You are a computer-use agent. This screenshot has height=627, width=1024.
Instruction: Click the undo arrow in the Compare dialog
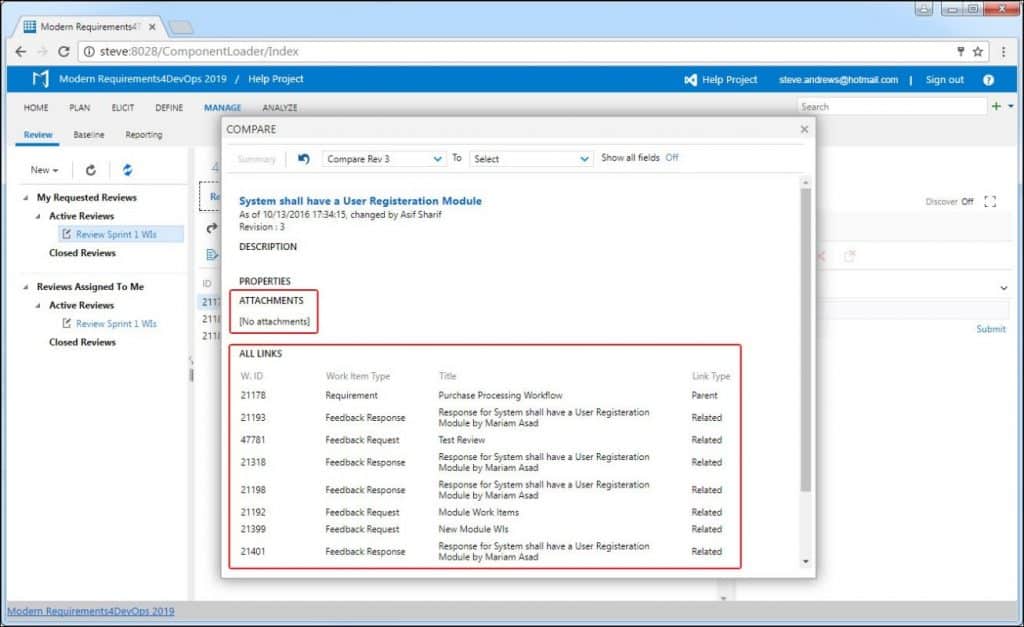(x=305, y=158)
